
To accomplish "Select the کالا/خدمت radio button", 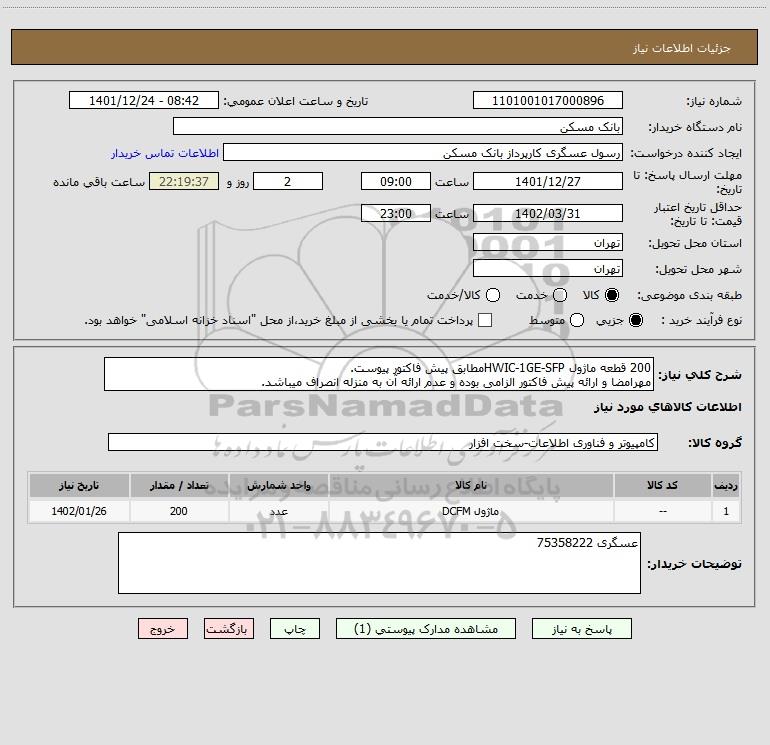I will (x=493, y=295).
